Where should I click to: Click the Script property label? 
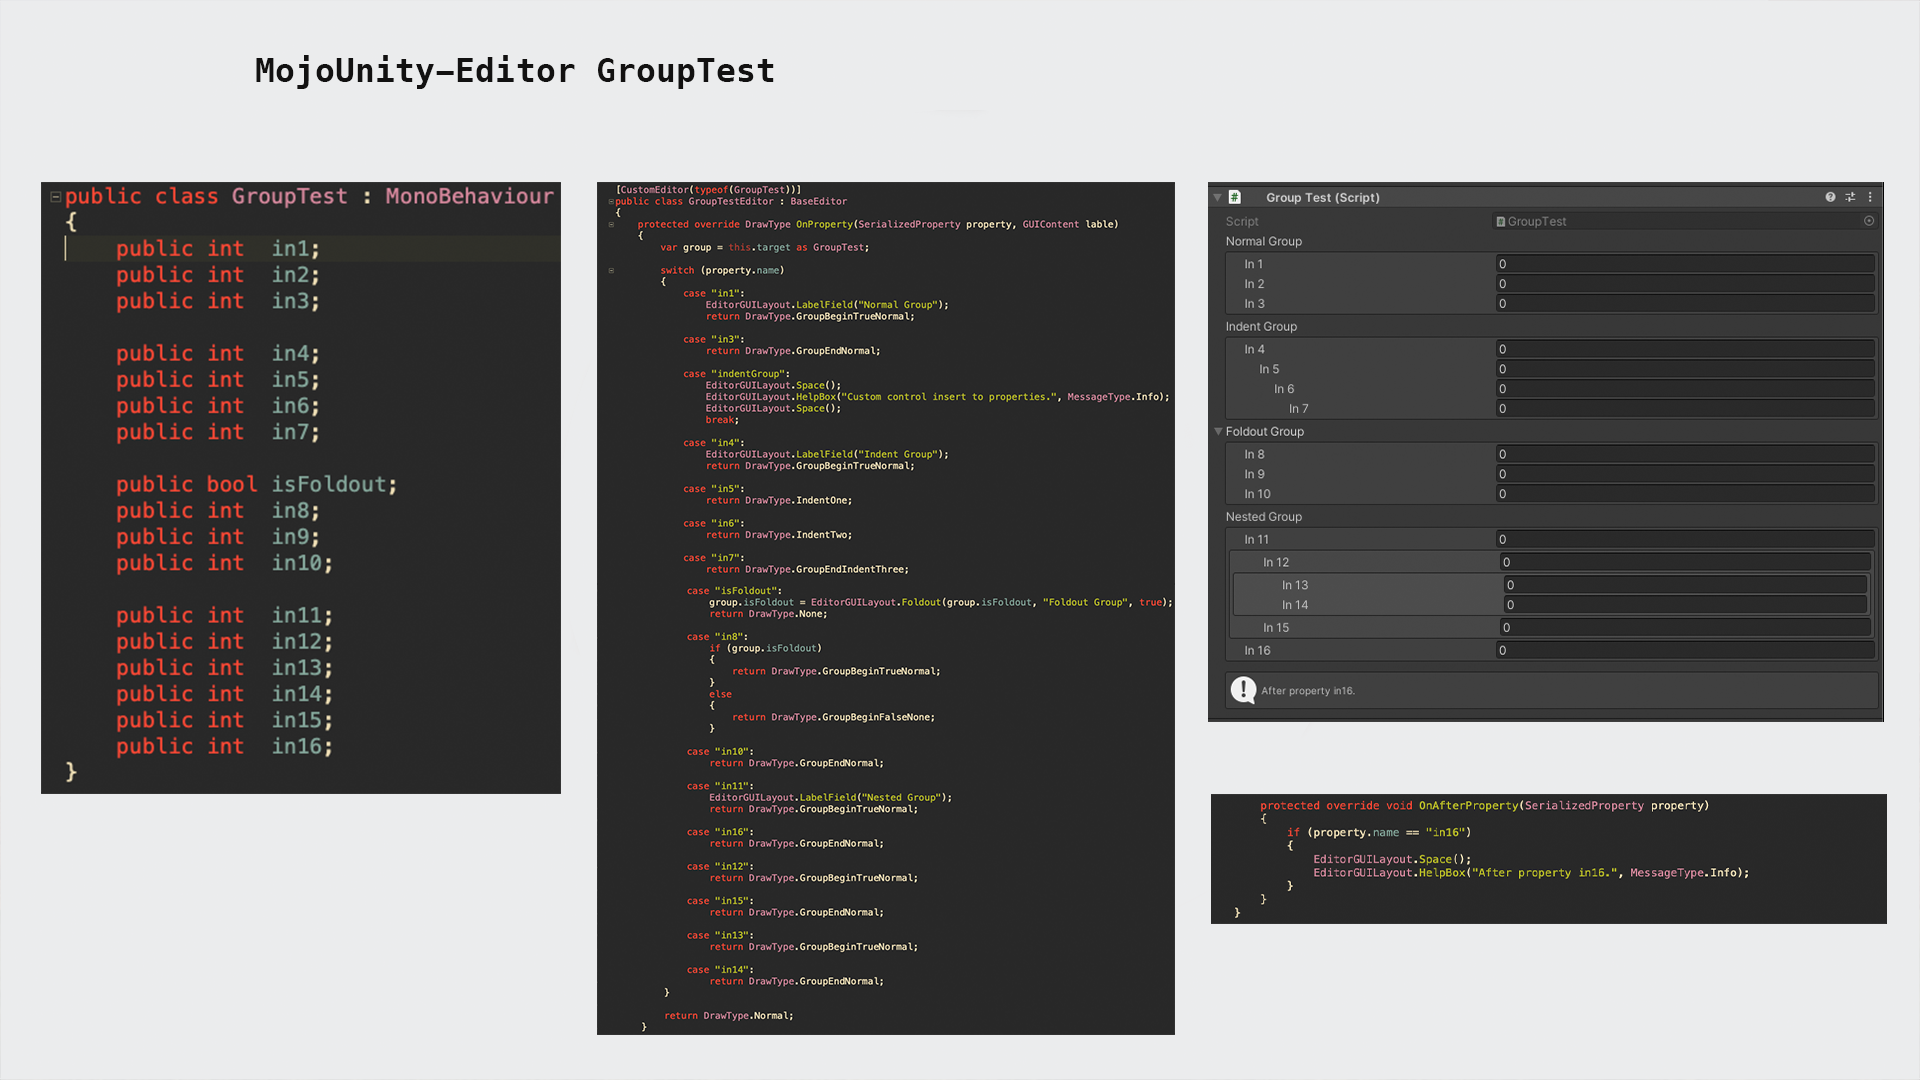[x=1242, y=222]
